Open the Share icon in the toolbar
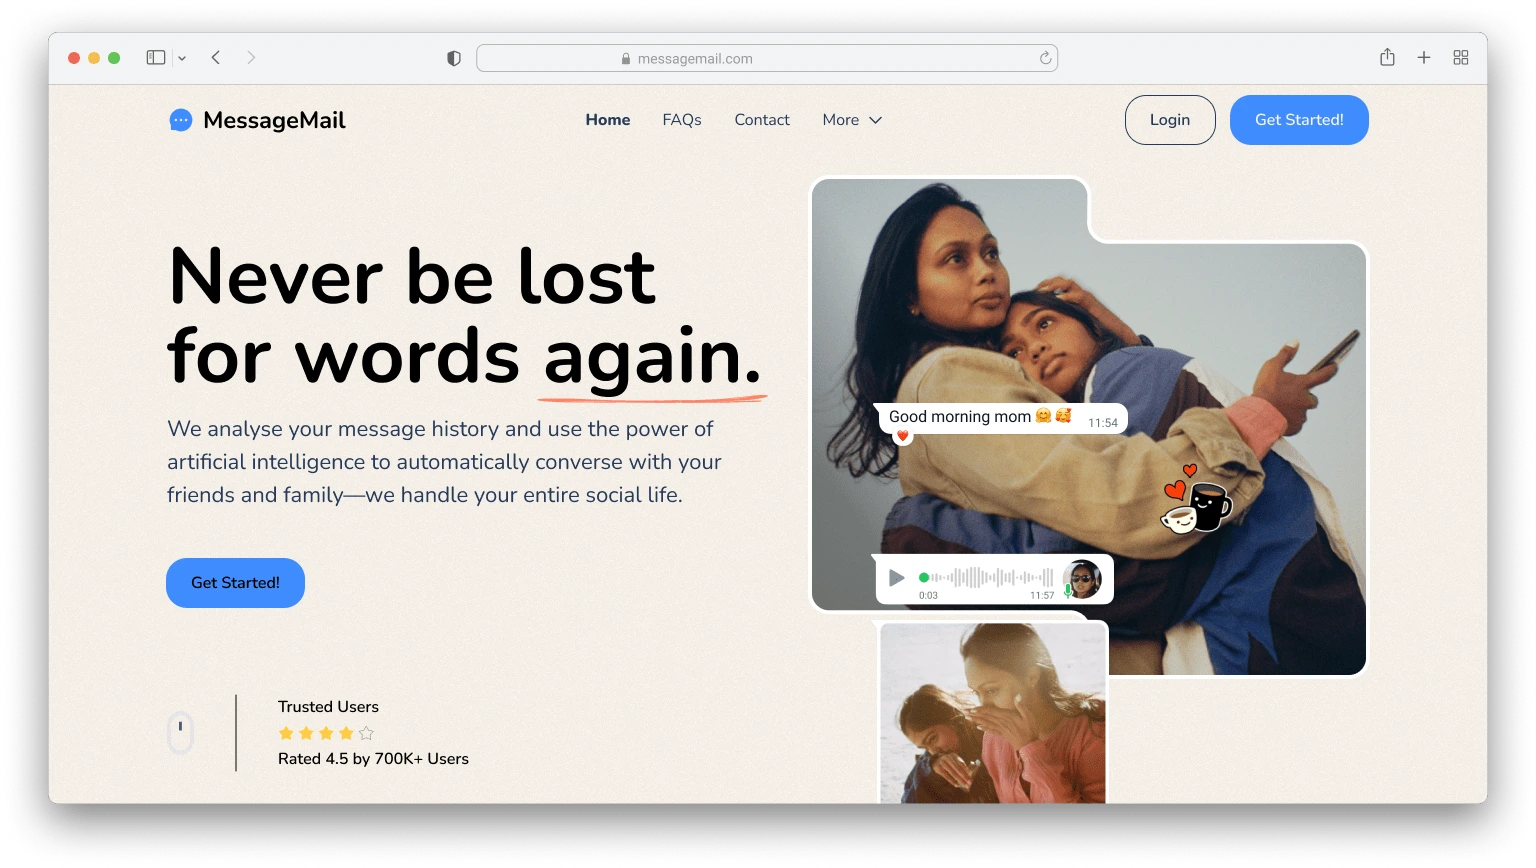 1387,57
